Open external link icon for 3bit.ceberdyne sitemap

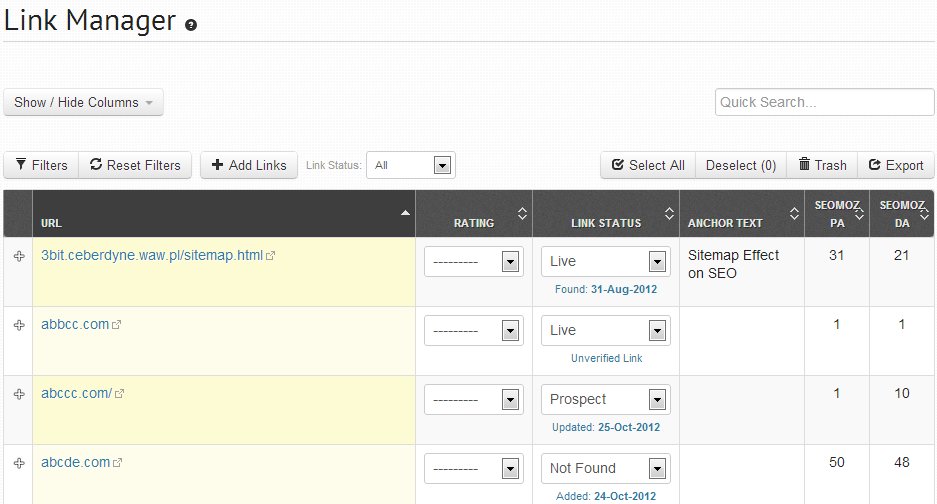tap(270, 256)
